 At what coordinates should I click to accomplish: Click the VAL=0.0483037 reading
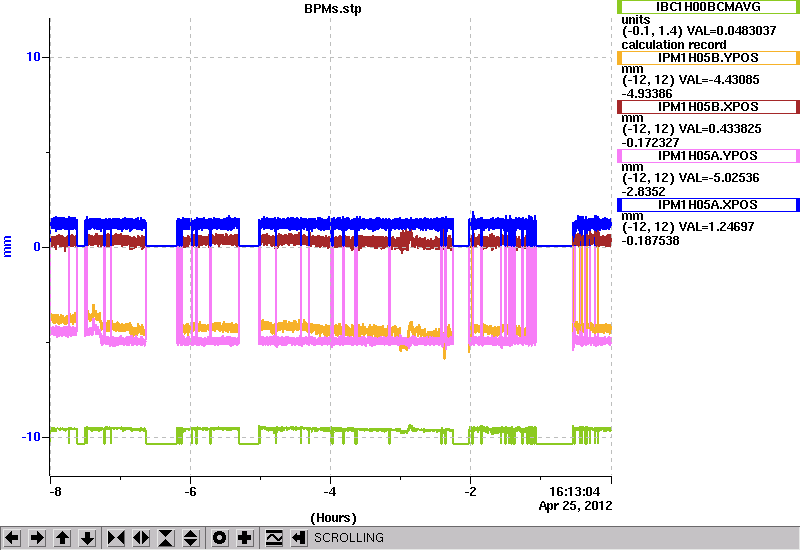[732, 31]
